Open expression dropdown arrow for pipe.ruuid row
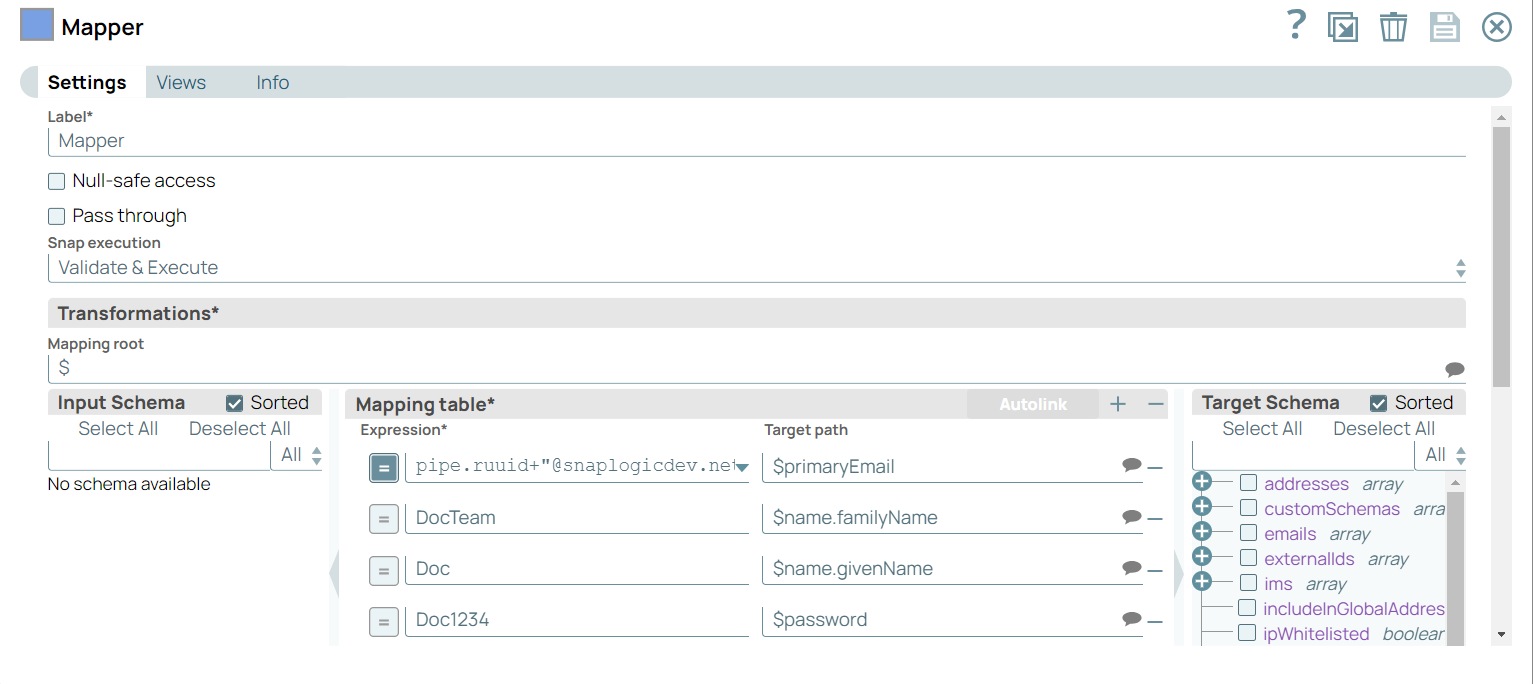The image size is (1533, 684). point(742,468)
